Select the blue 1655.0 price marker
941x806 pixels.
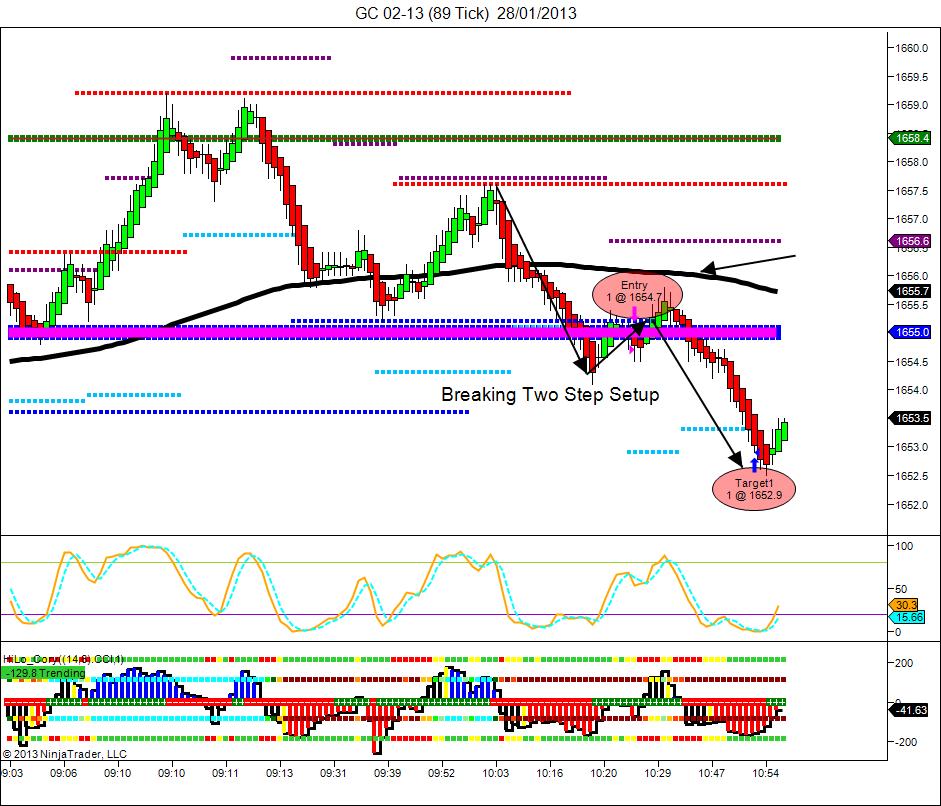click(910, 332)
